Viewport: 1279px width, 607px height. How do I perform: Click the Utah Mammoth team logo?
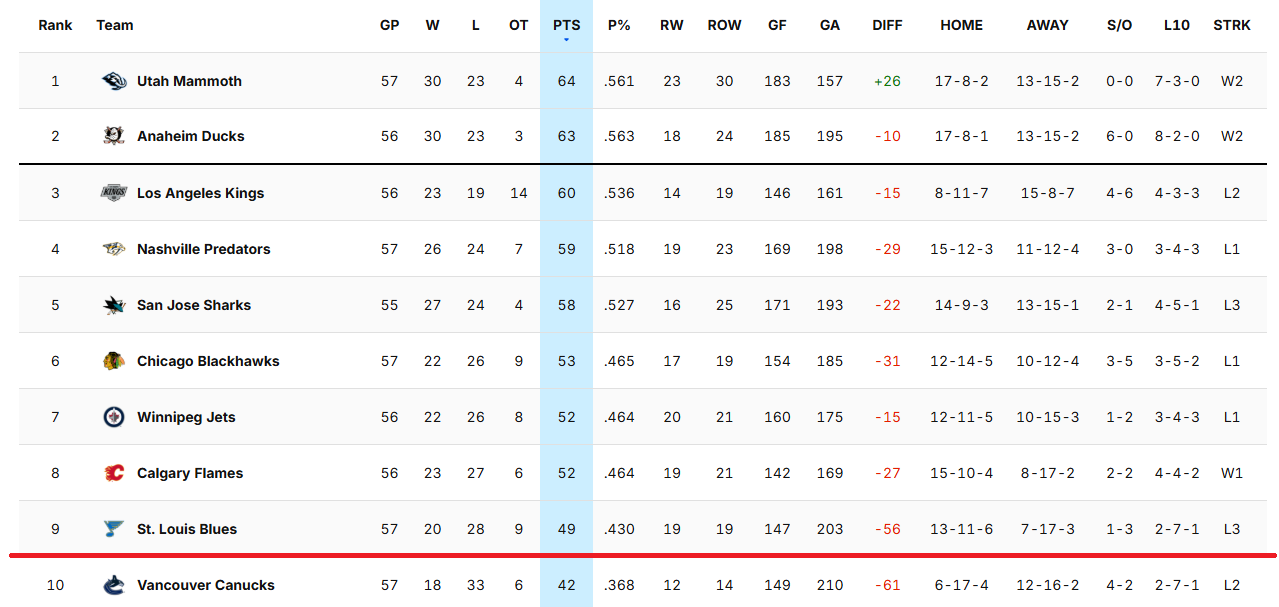pyautogui.click(x=114, y=81)
